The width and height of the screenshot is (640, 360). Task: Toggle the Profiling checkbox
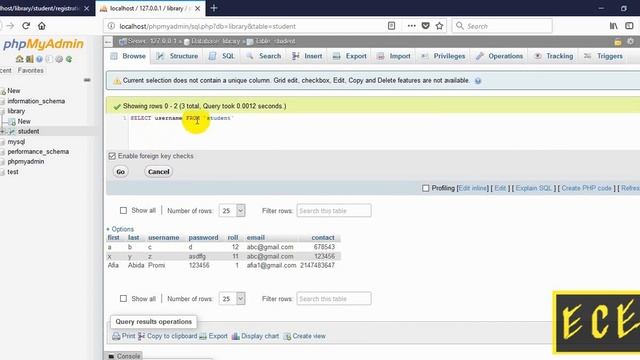point(426,188)
